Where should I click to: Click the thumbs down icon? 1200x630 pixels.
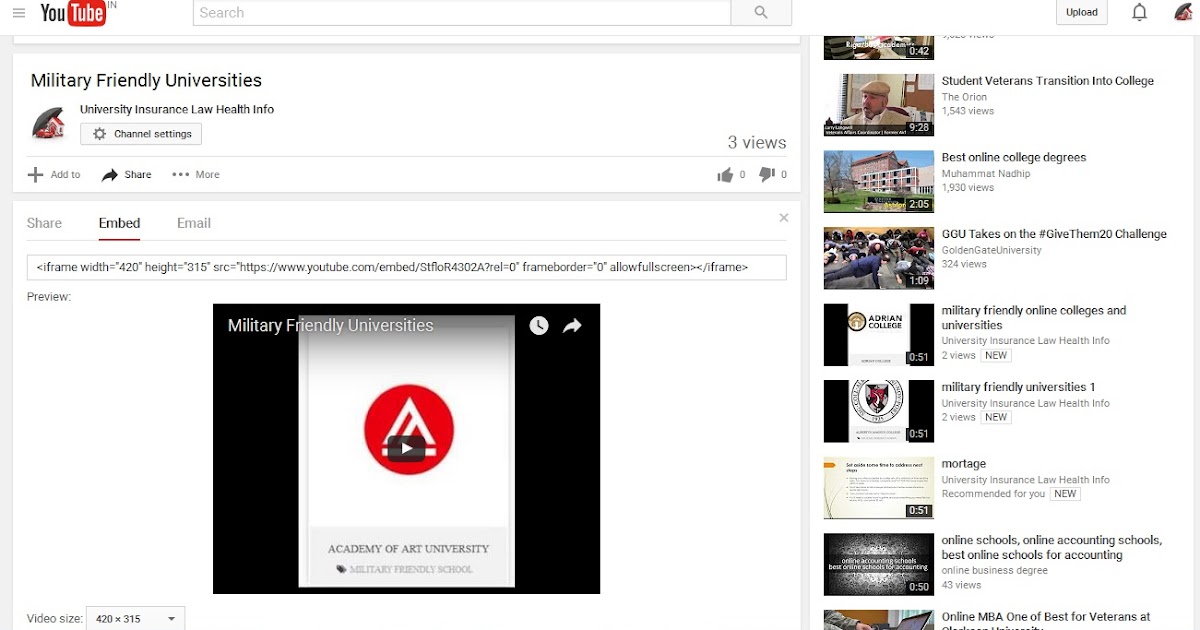[x=766, y=174]
